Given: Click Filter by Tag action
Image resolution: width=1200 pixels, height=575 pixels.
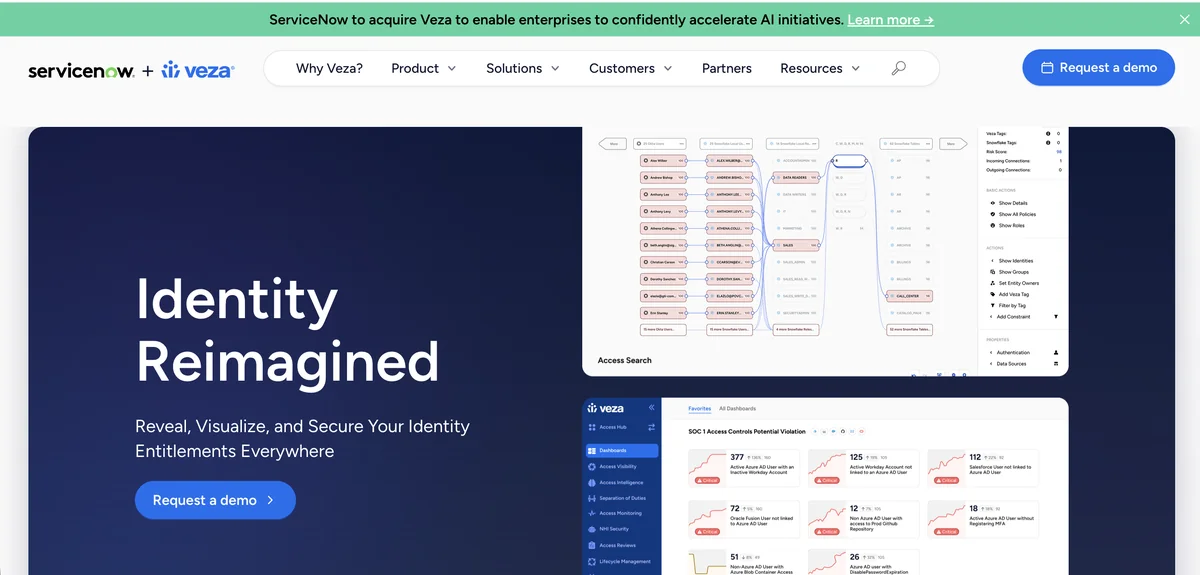Looking at the screenshot, I should point(1008,305).
